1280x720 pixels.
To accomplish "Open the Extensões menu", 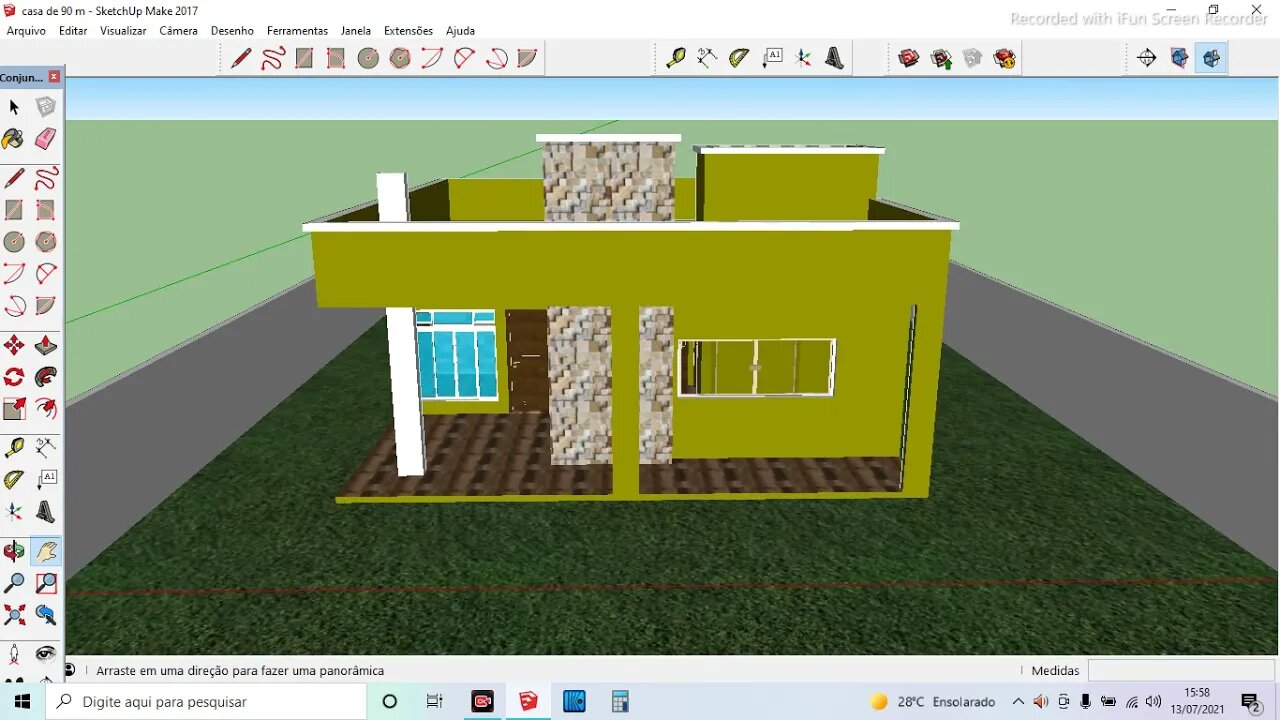I will click(x=408, y=31).
